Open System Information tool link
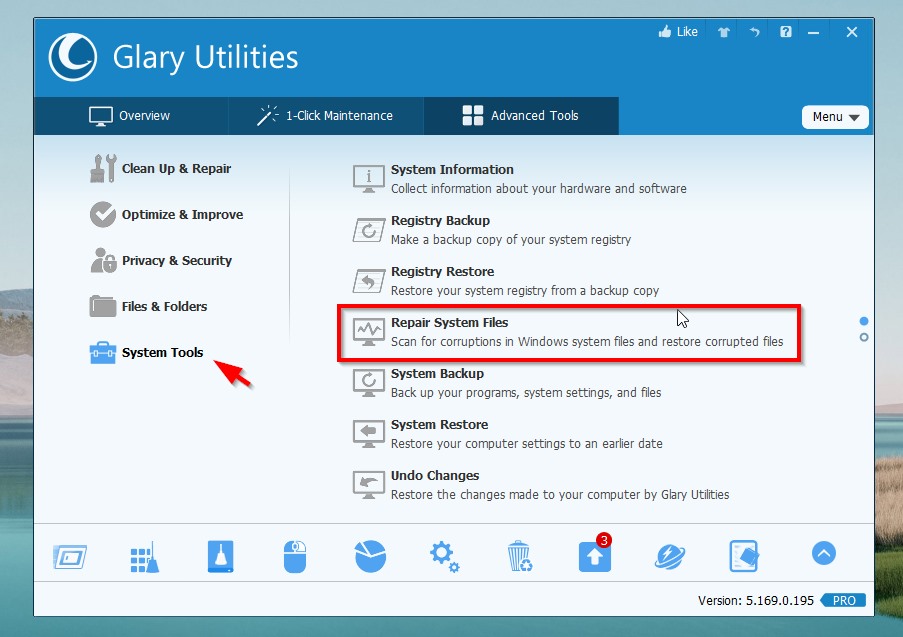This screenshot has height=637, width=903. (x=452, y=170)
